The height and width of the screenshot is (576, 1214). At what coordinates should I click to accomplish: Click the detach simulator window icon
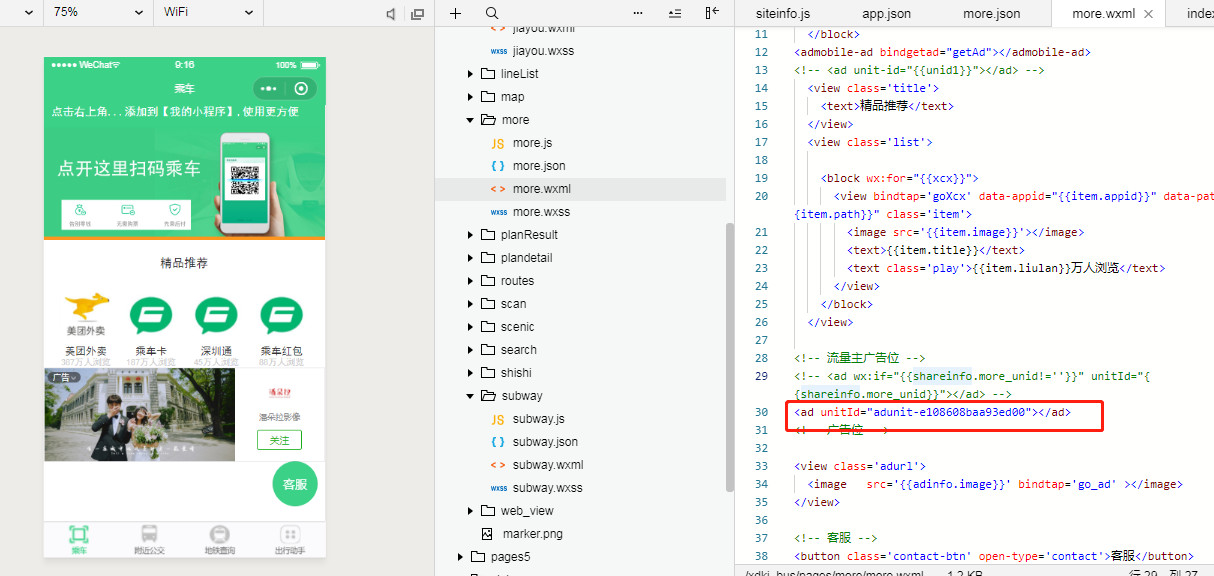[x=417, y=14]
